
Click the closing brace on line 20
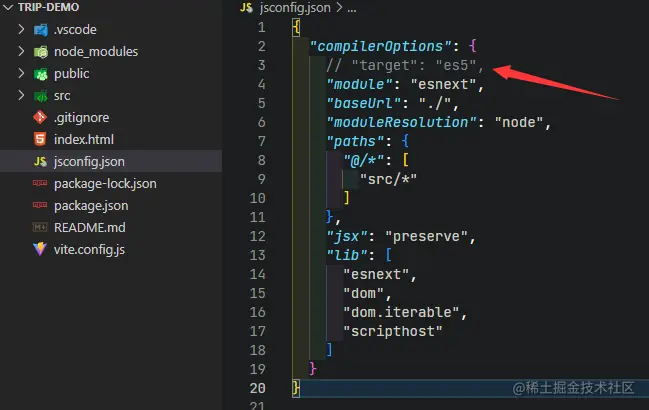[296, 388]
